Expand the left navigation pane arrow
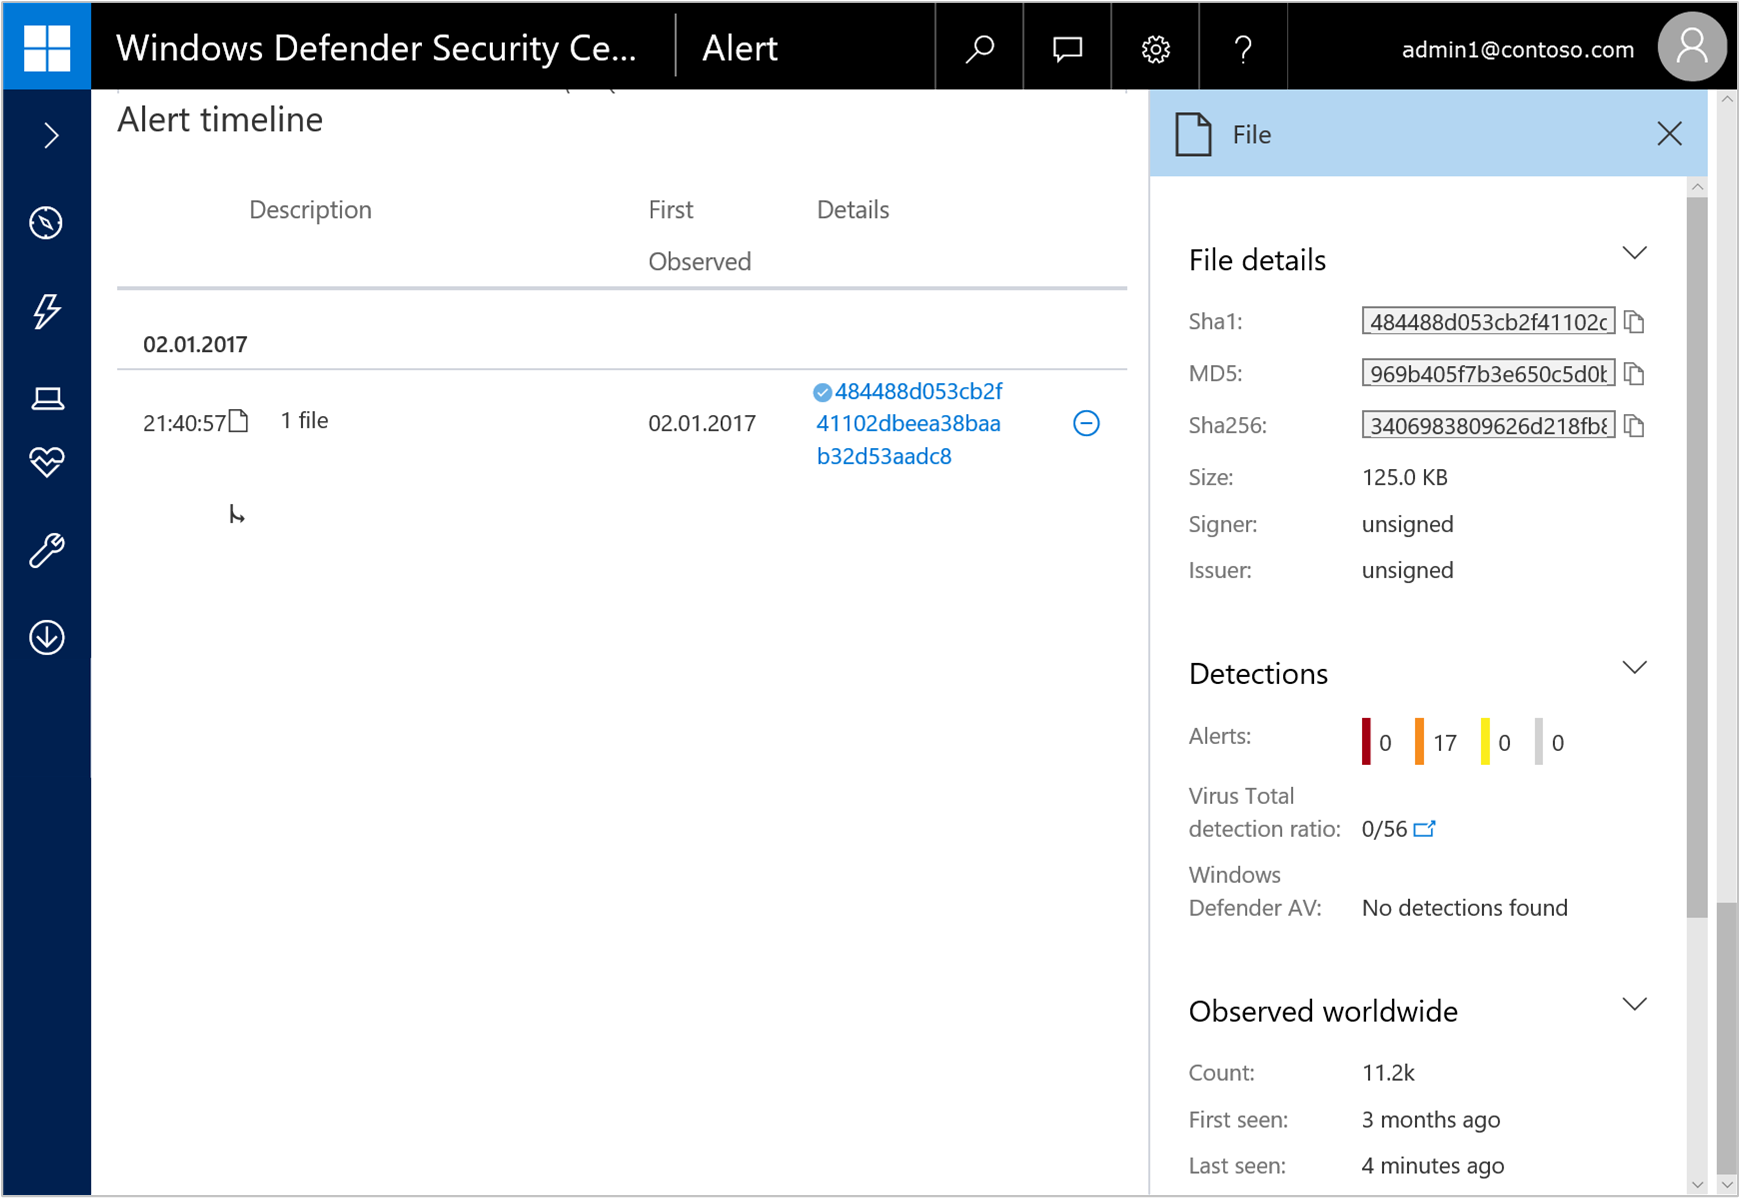The image size is (1740, 1198). point(50,135)
